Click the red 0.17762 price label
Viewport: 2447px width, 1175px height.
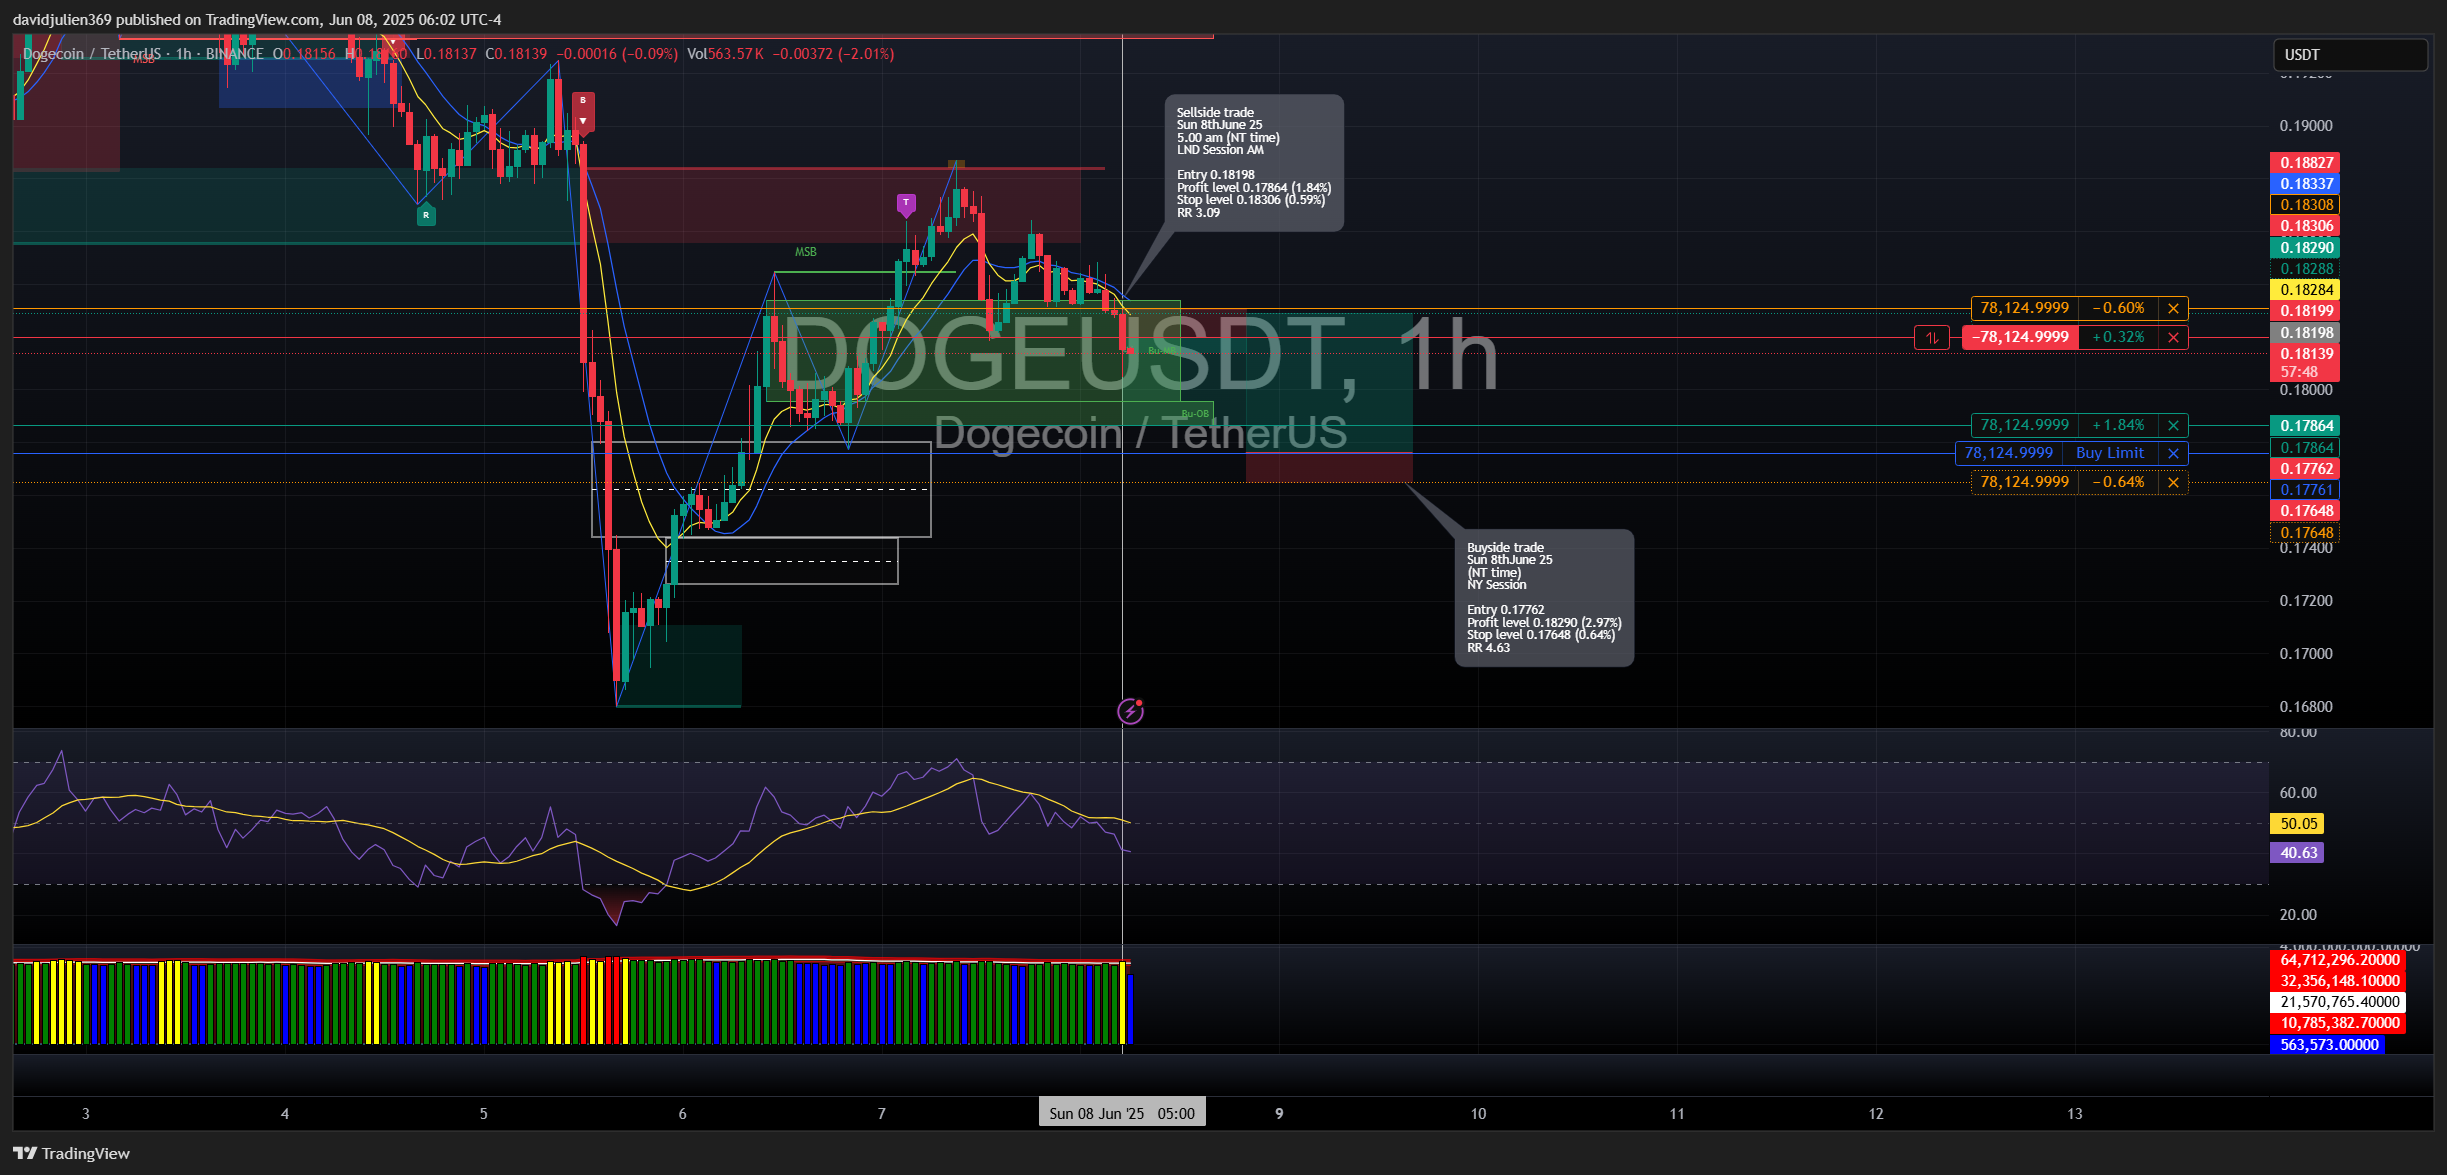tap(2305, 469)
